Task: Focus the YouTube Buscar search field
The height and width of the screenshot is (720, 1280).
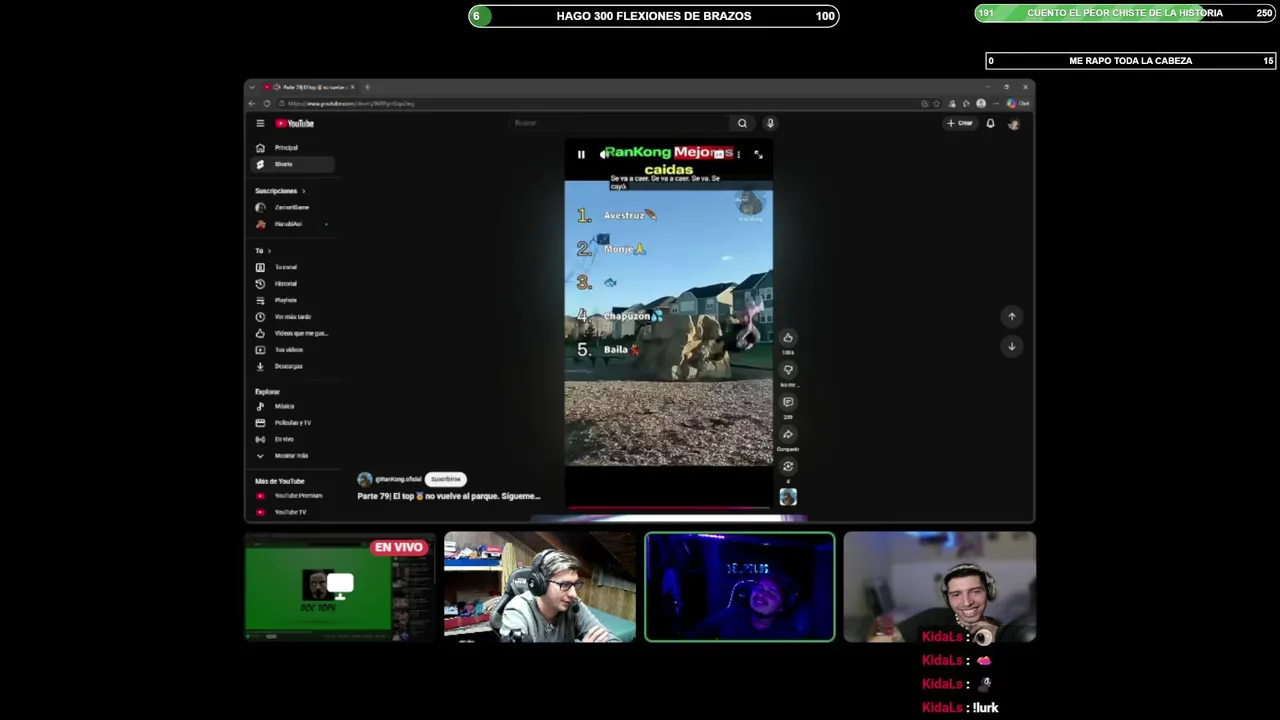Action: pyautogui.click(x=620, y=123)
